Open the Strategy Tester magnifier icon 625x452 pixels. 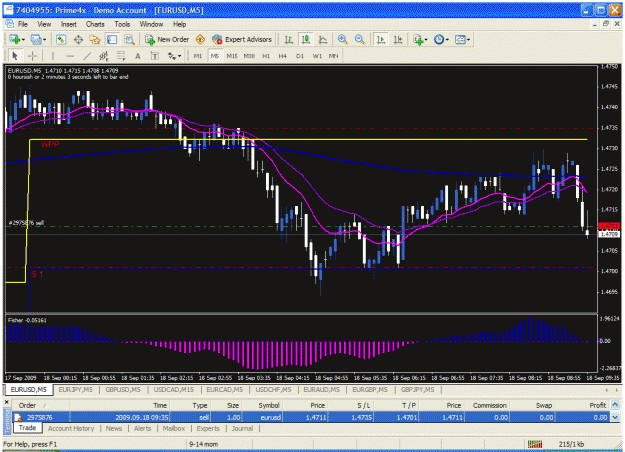129,39
